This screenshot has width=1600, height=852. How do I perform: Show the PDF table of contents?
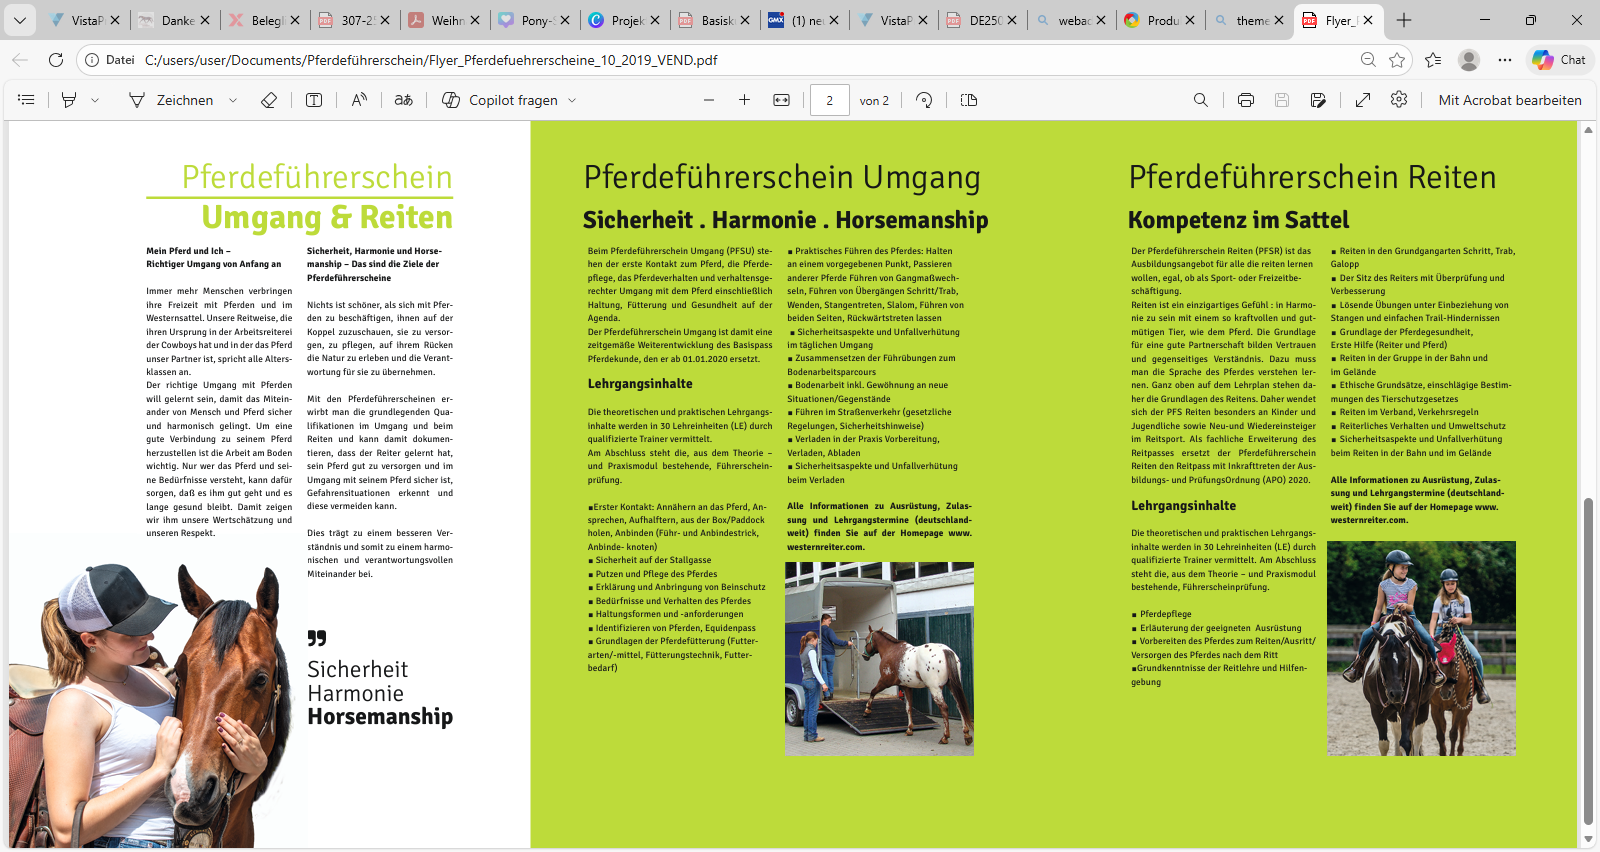[26, 100]
